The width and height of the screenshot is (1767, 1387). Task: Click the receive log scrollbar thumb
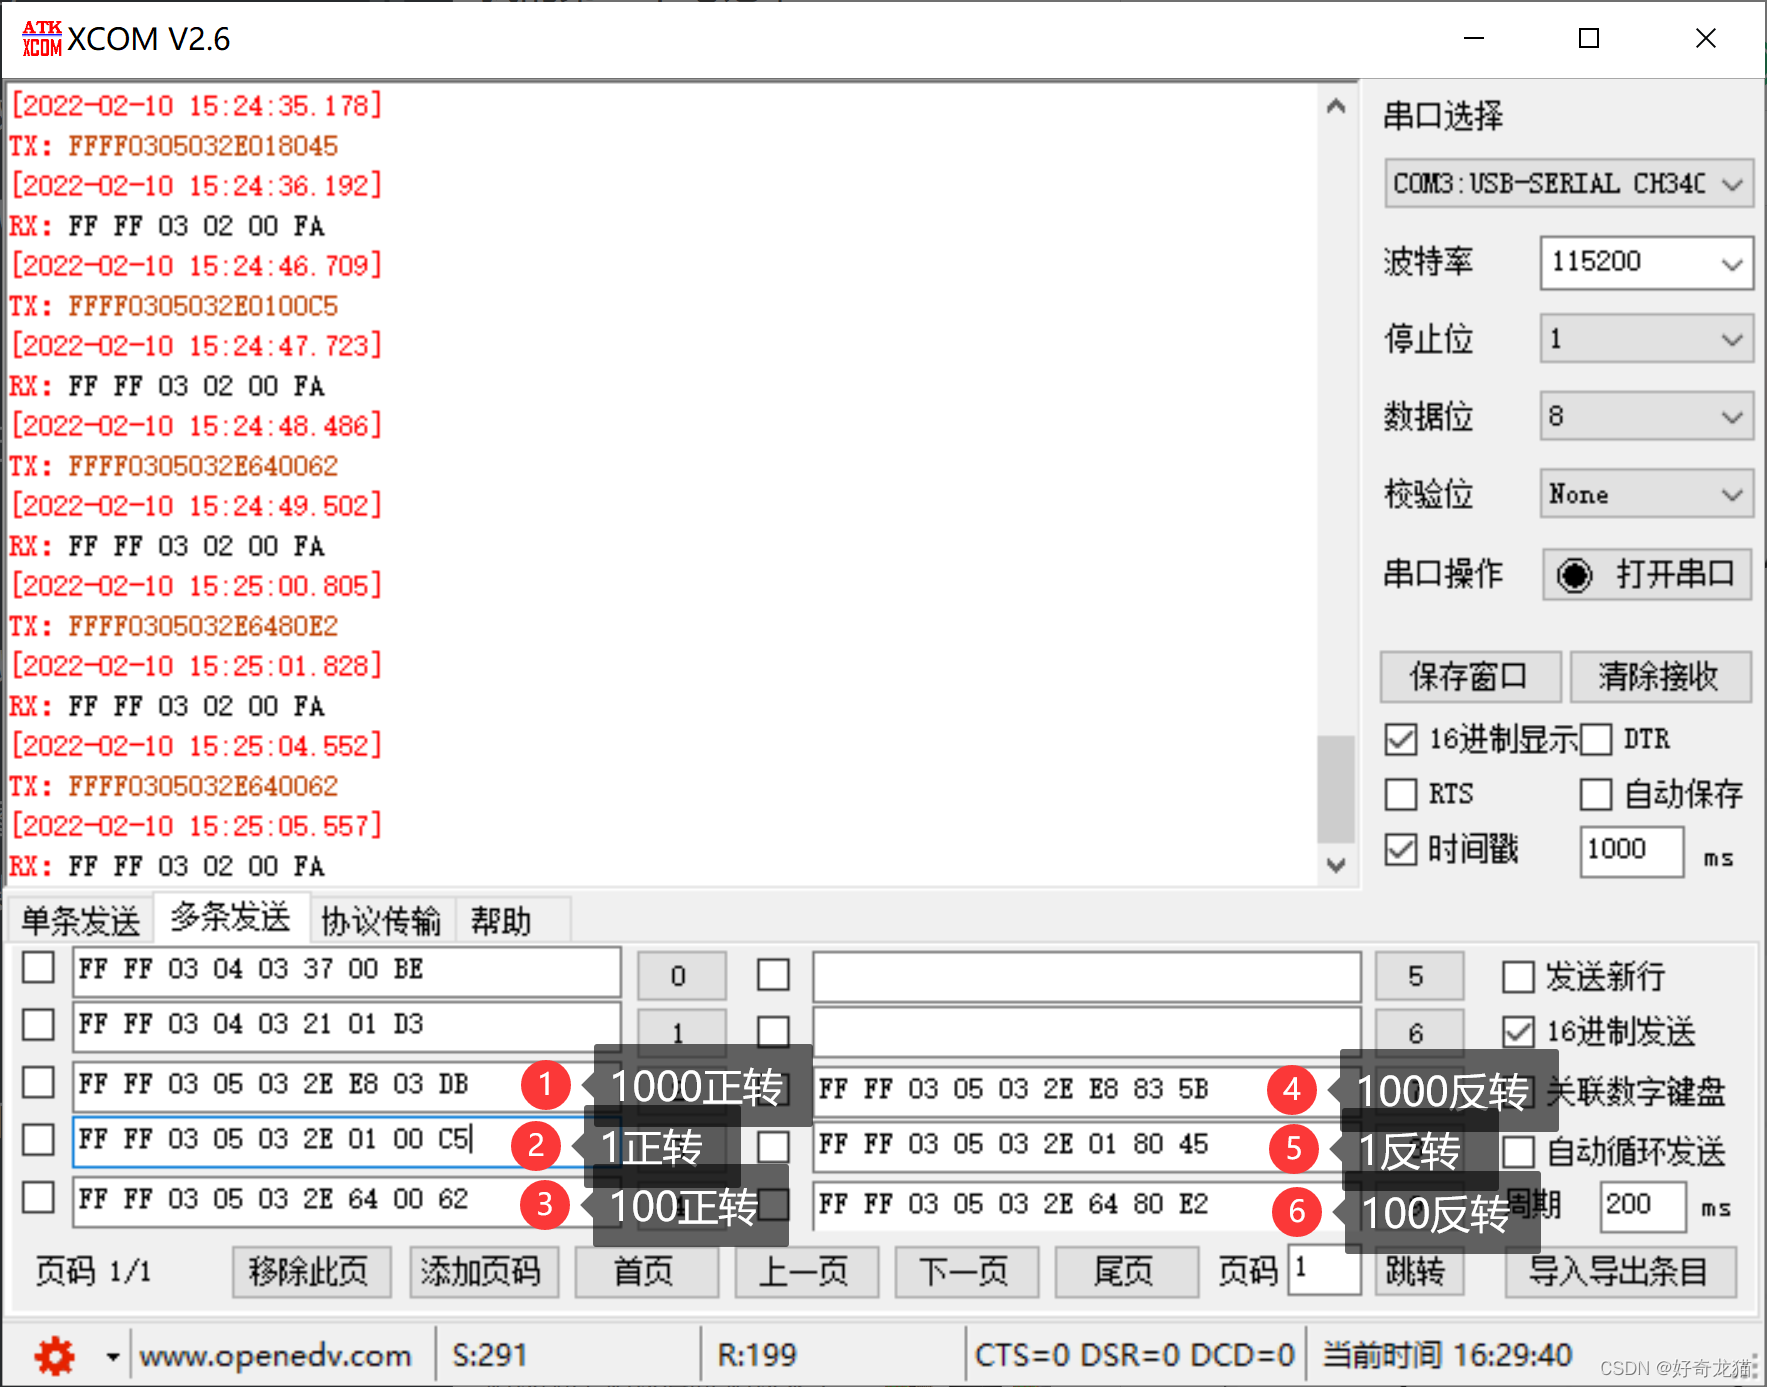[1336, 790]
